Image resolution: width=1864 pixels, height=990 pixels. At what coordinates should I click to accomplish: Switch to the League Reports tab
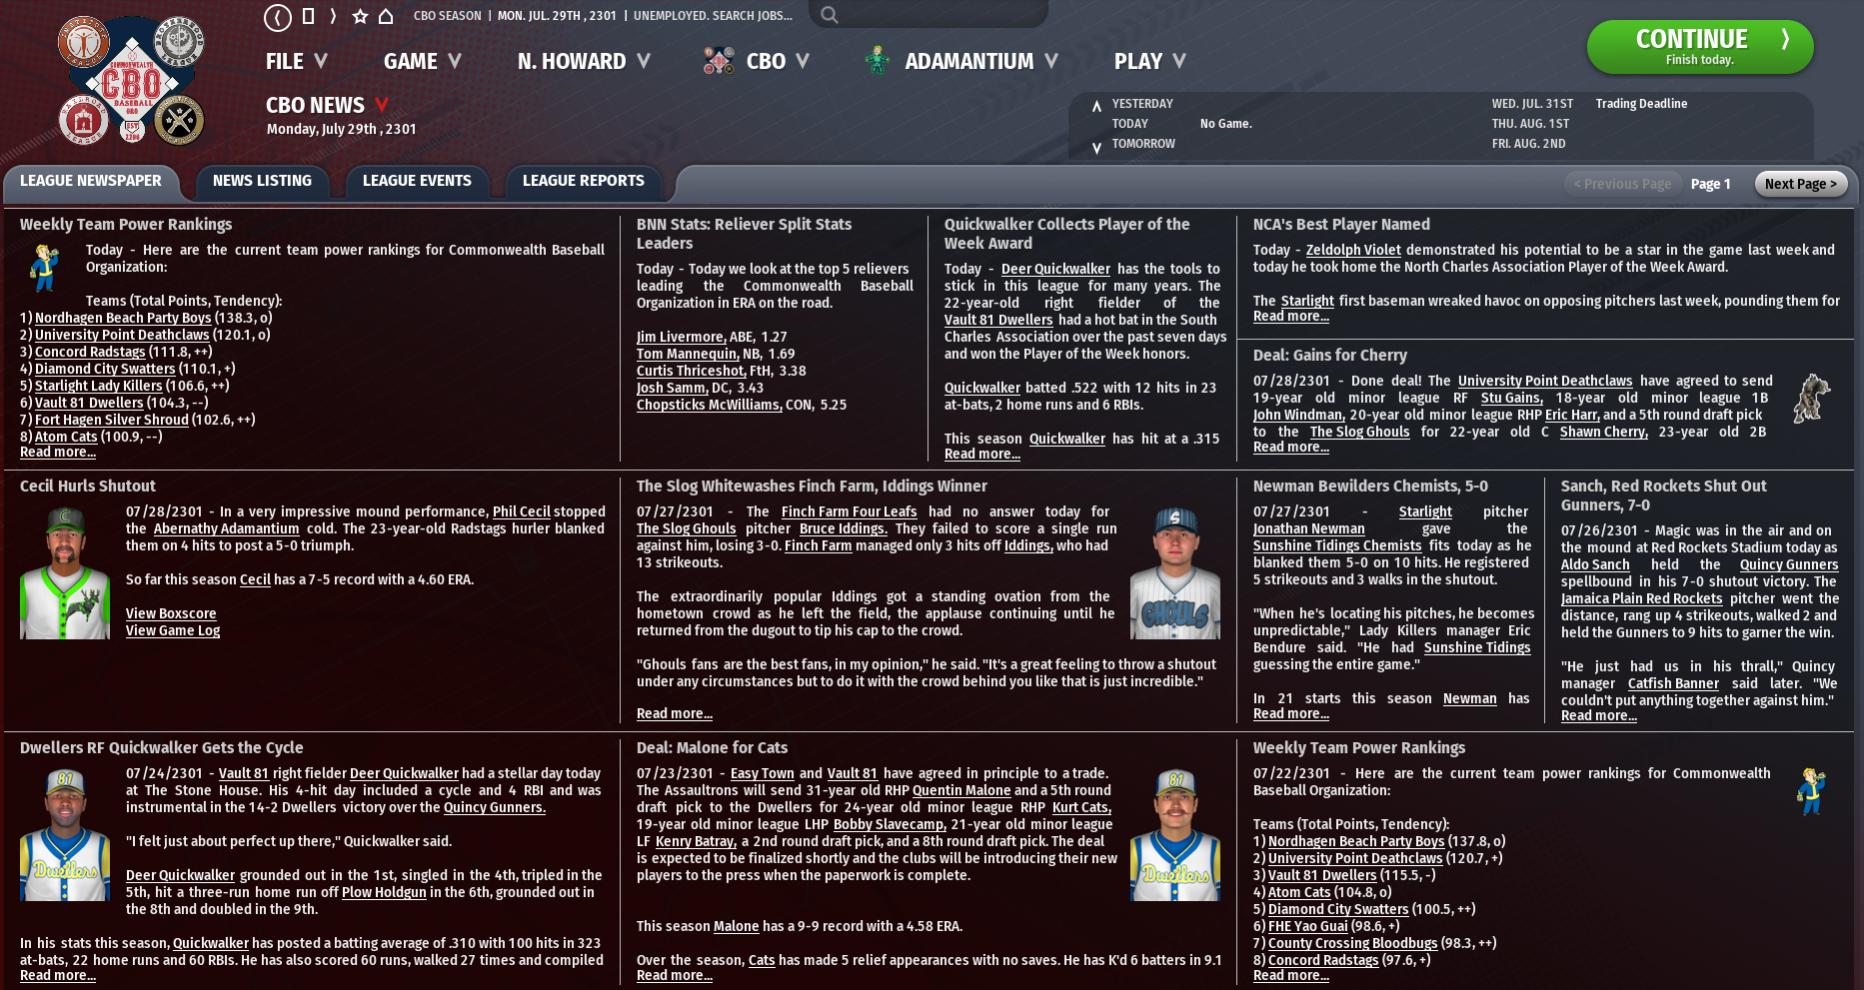[x=583, y=181]
